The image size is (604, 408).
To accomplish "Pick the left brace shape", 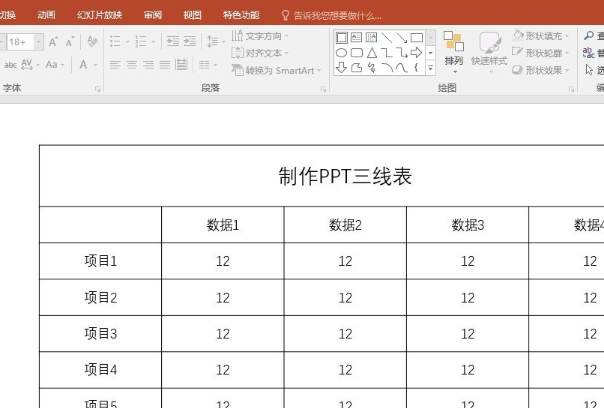I will [416, 68].
